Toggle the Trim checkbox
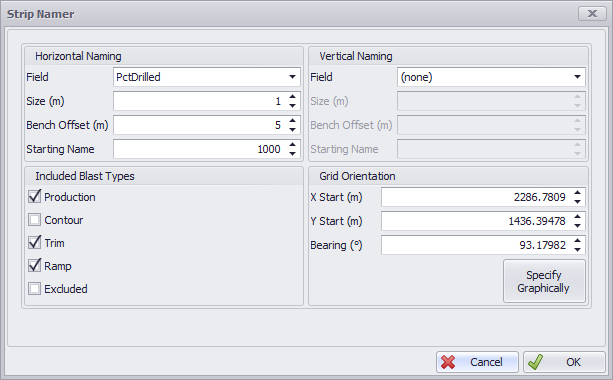The height and width of the screenshot is (380, 613). [x=34, y=242]
